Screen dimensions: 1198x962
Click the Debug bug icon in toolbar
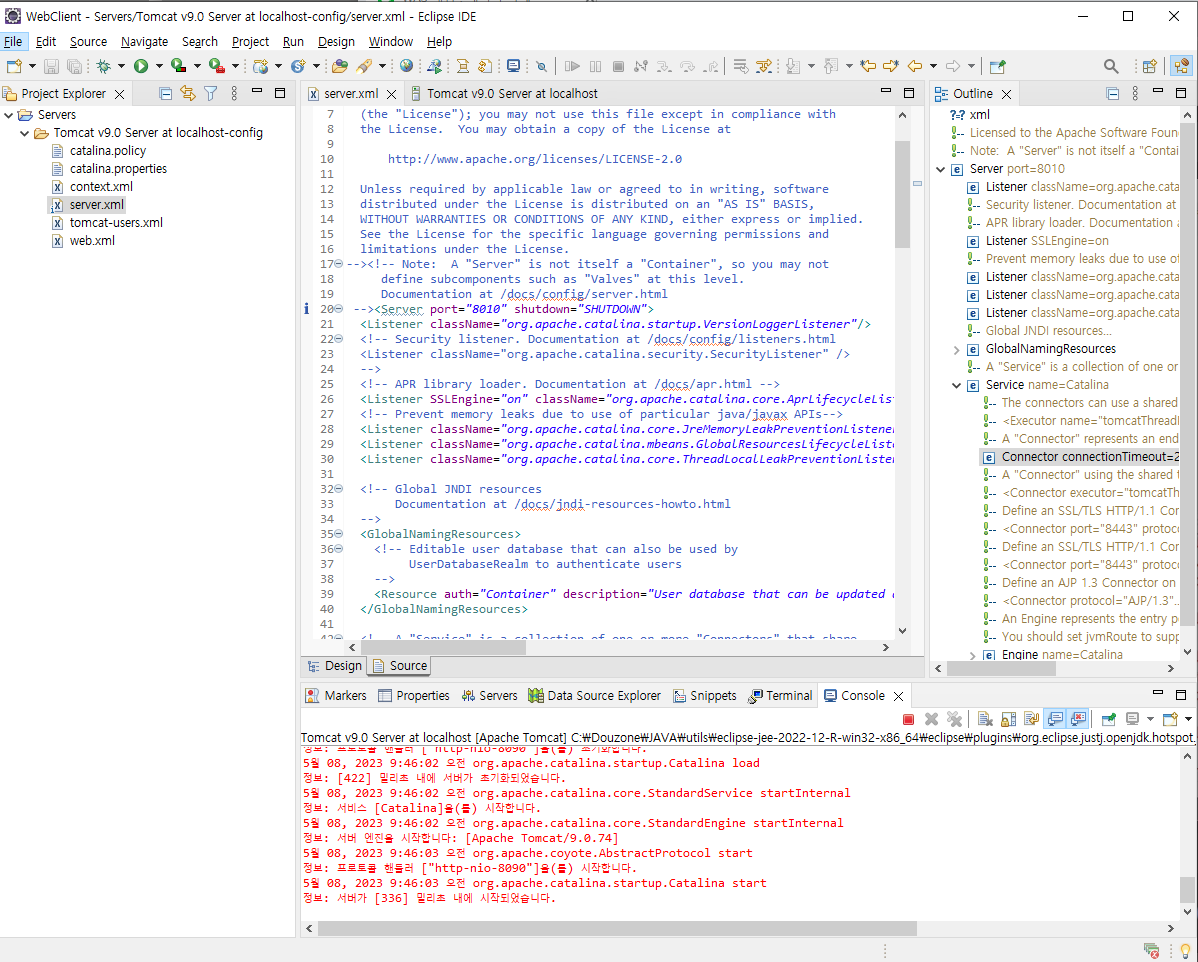click(x=103, y=66)
